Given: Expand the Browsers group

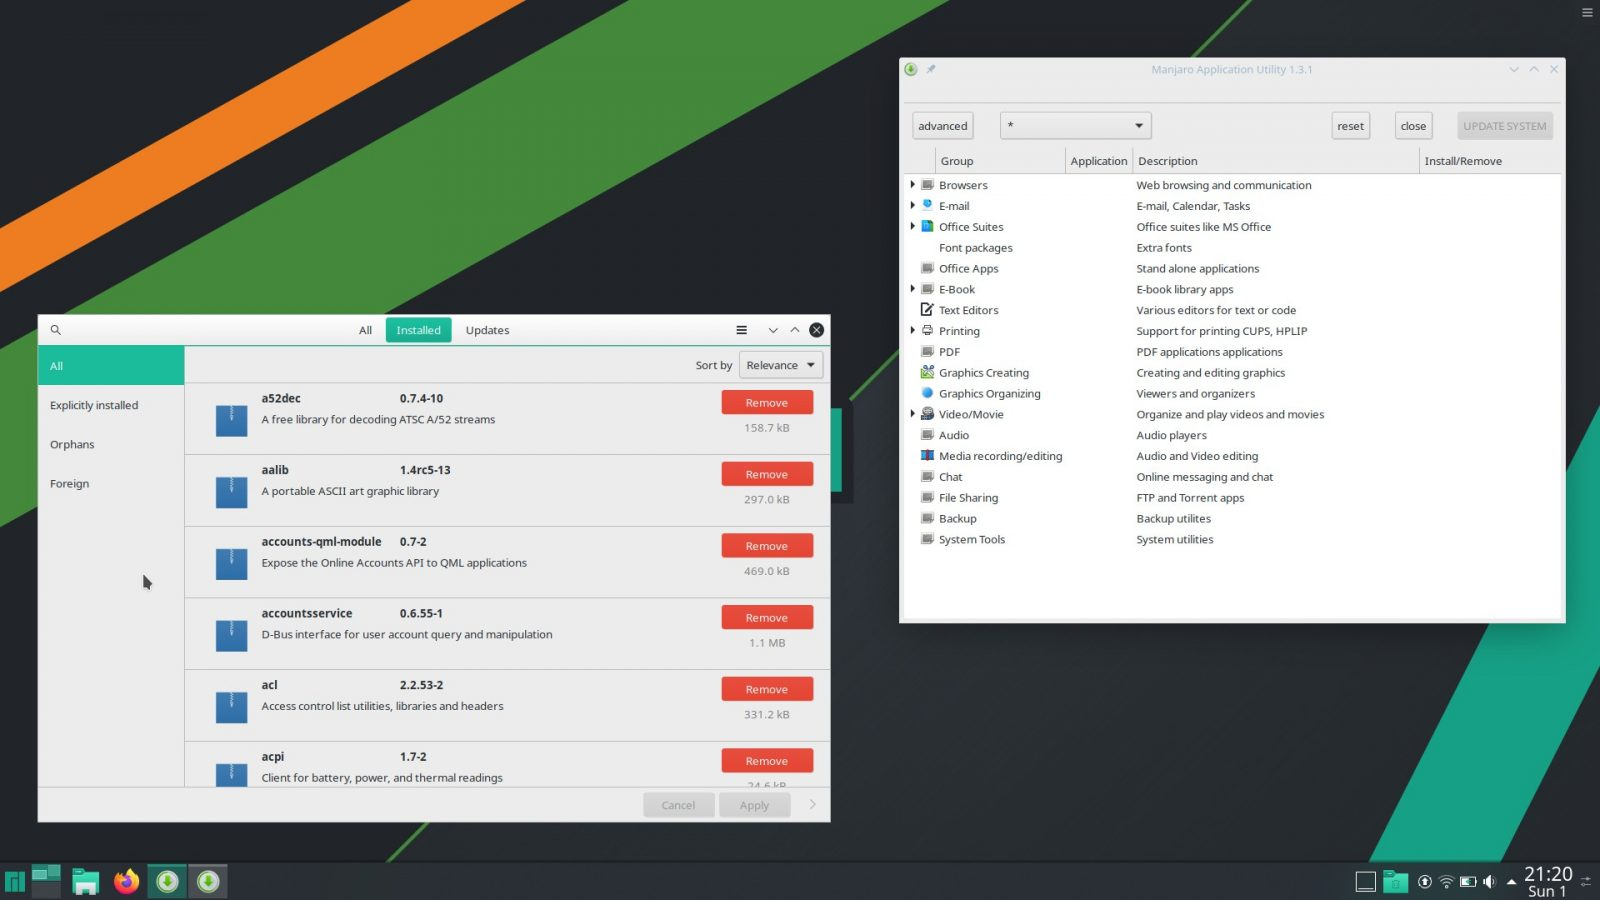Looking at the screenshot, I should pos(913,185).
